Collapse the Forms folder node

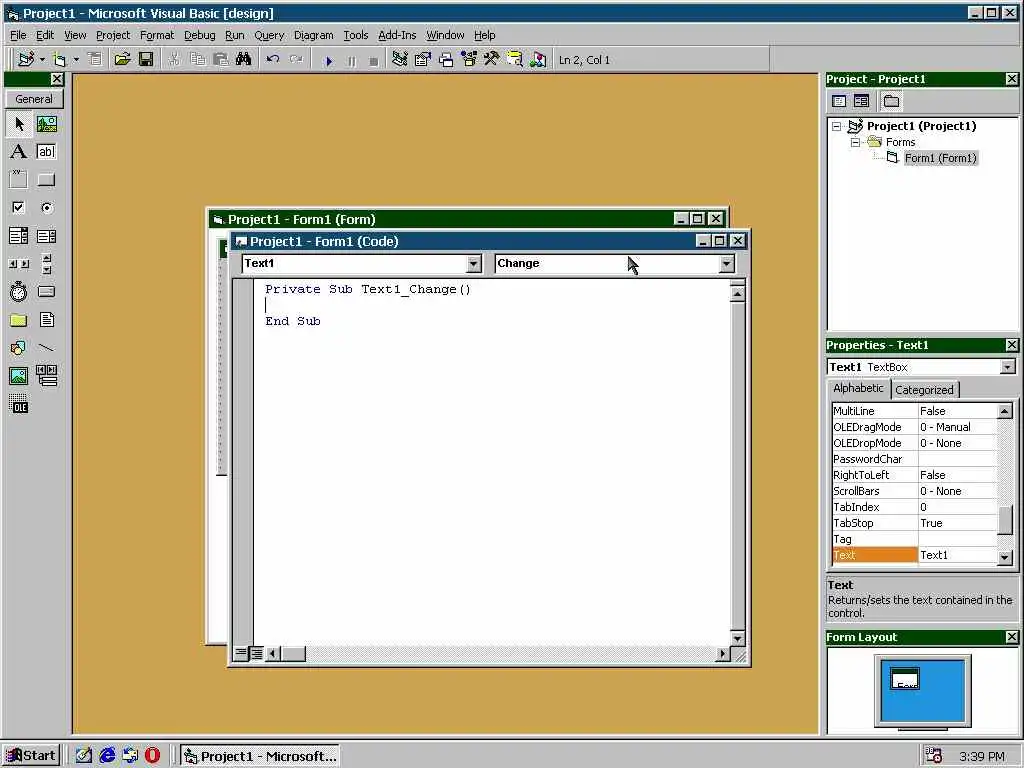coord(855,142)
